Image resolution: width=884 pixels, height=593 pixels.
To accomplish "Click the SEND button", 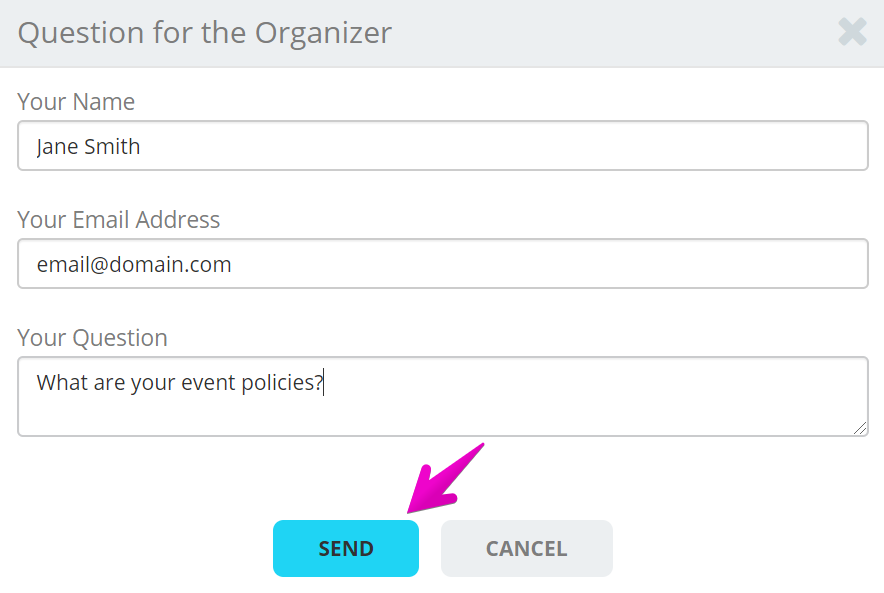I will coord(346,548).
